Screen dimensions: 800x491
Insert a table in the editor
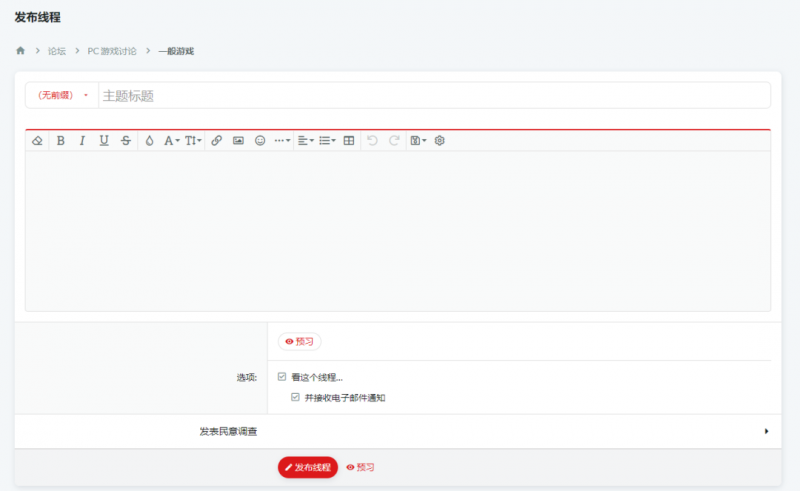pyautogui.click(x=349, y=141)
